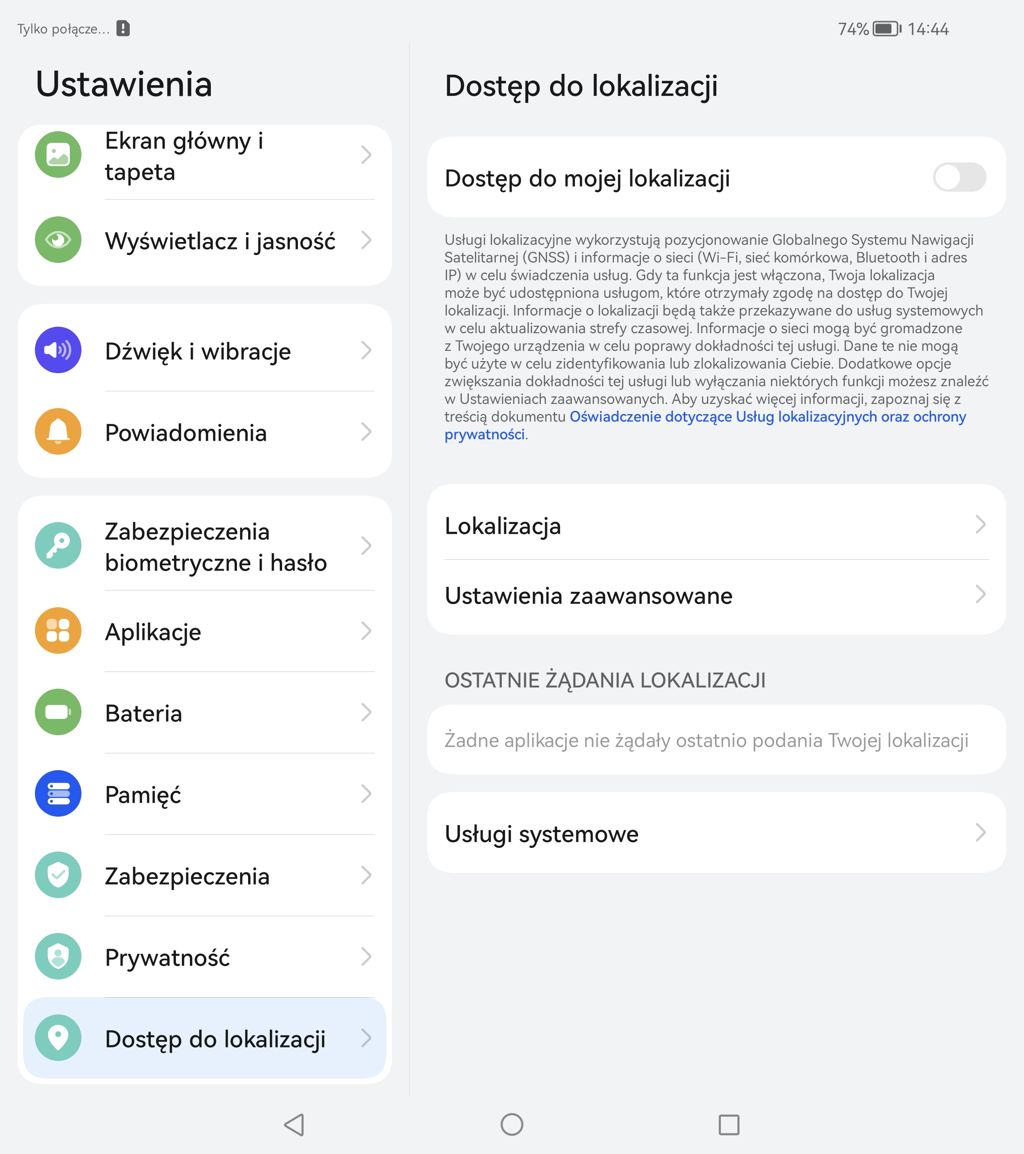Expand Ustawienia zaawansowane chevron
The width and height of the screenshot is (1024, 1154).
[x=980, y=595]
